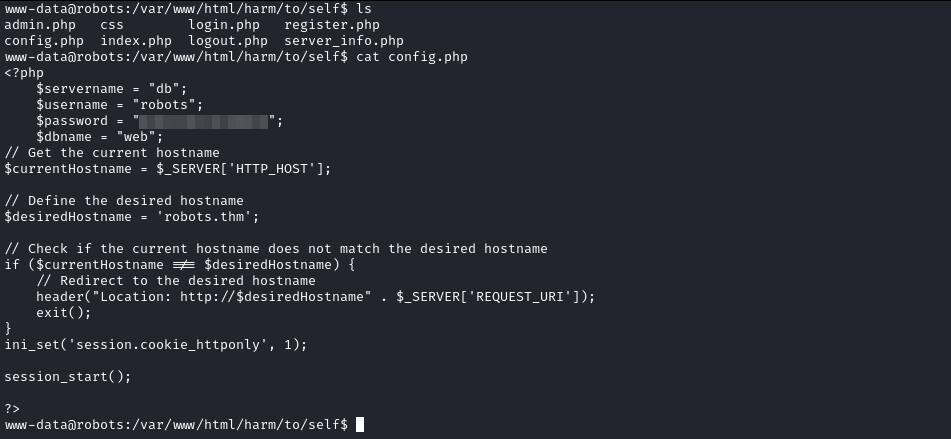
Task: Select login.php in the directory listing
Action: [224, 25]
